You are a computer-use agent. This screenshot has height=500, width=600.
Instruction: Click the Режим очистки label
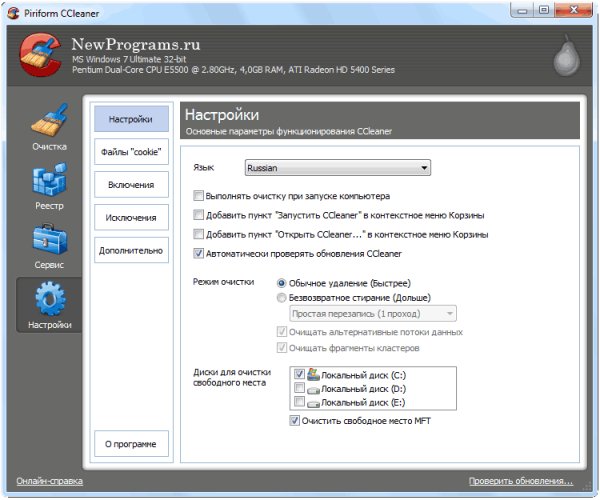tap(223, 282)
